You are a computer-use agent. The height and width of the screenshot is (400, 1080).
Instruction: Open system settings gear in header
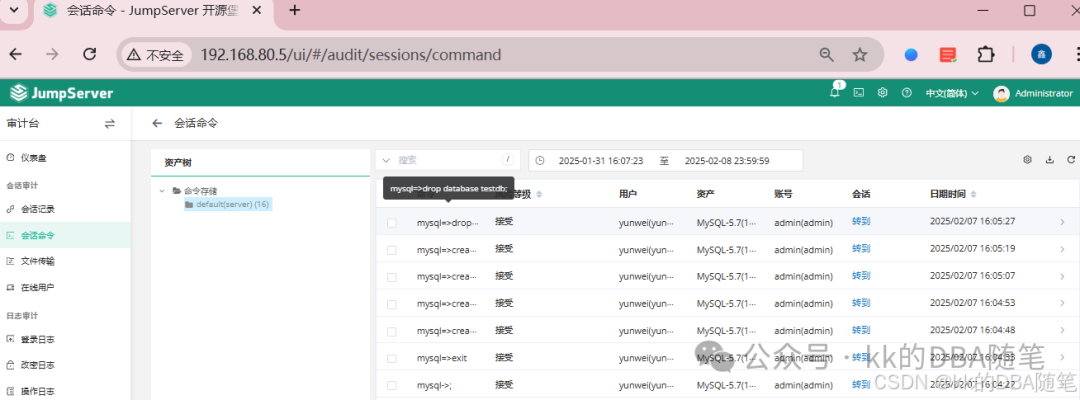(x=882, y=93)
